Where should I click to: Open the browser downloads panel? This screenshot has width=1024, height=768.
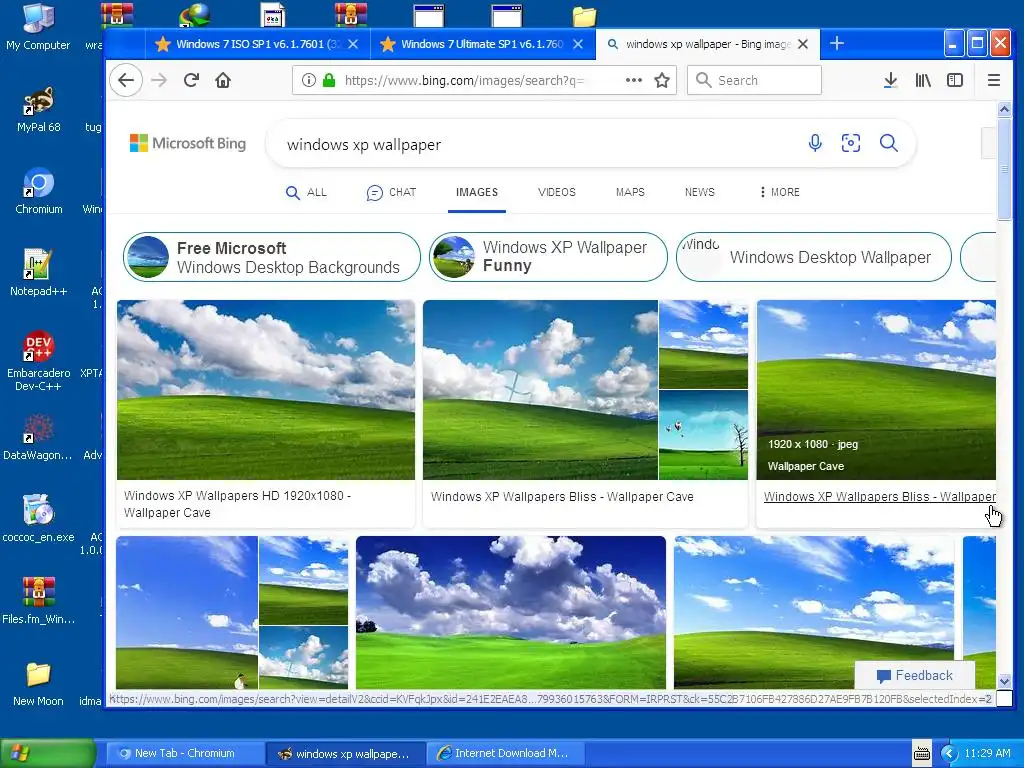pos(890,80)
